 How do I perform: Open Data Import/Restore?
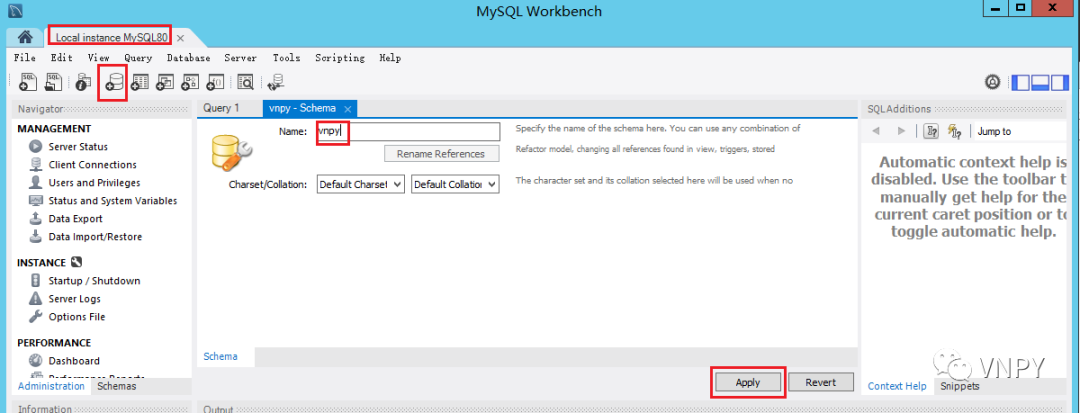95,236
